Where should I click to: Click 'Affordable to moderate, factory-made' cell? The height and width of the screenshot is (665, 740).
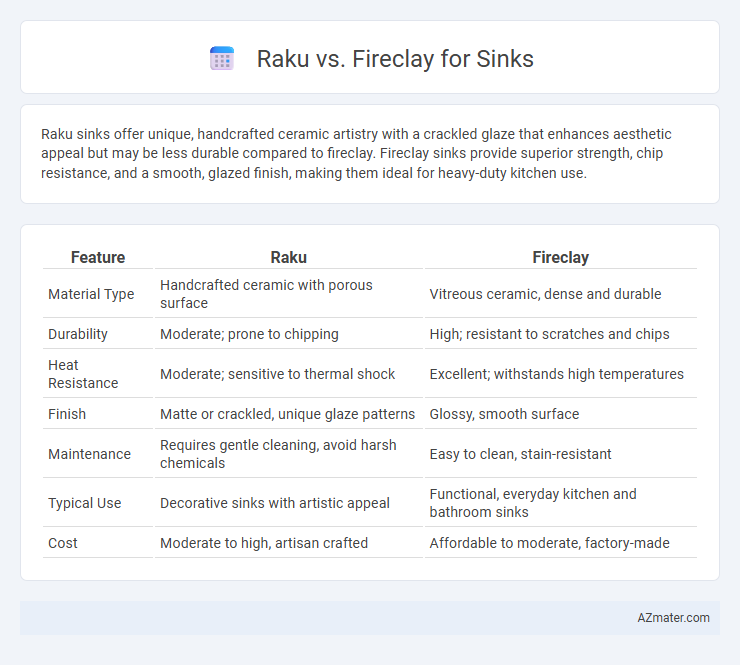tap(549, 543)
